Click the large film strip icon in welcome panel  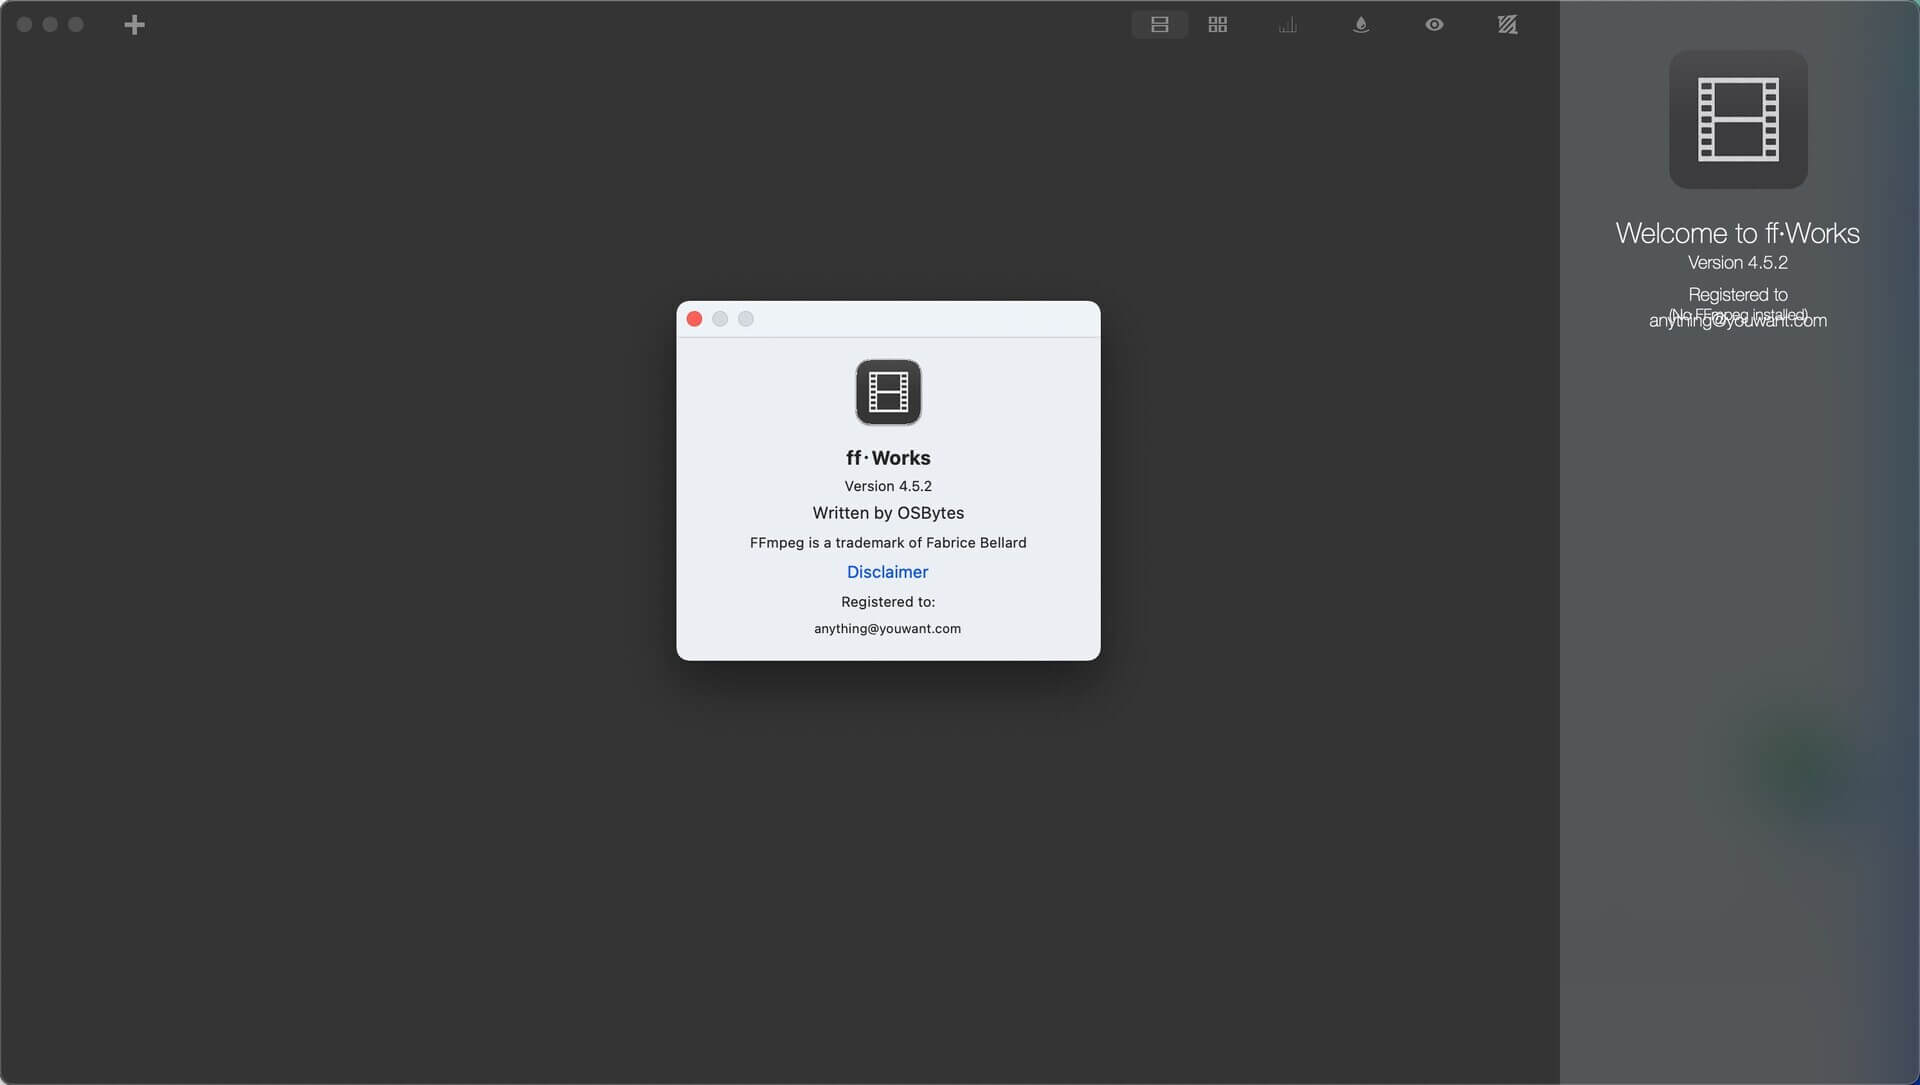click(1738, 120)
